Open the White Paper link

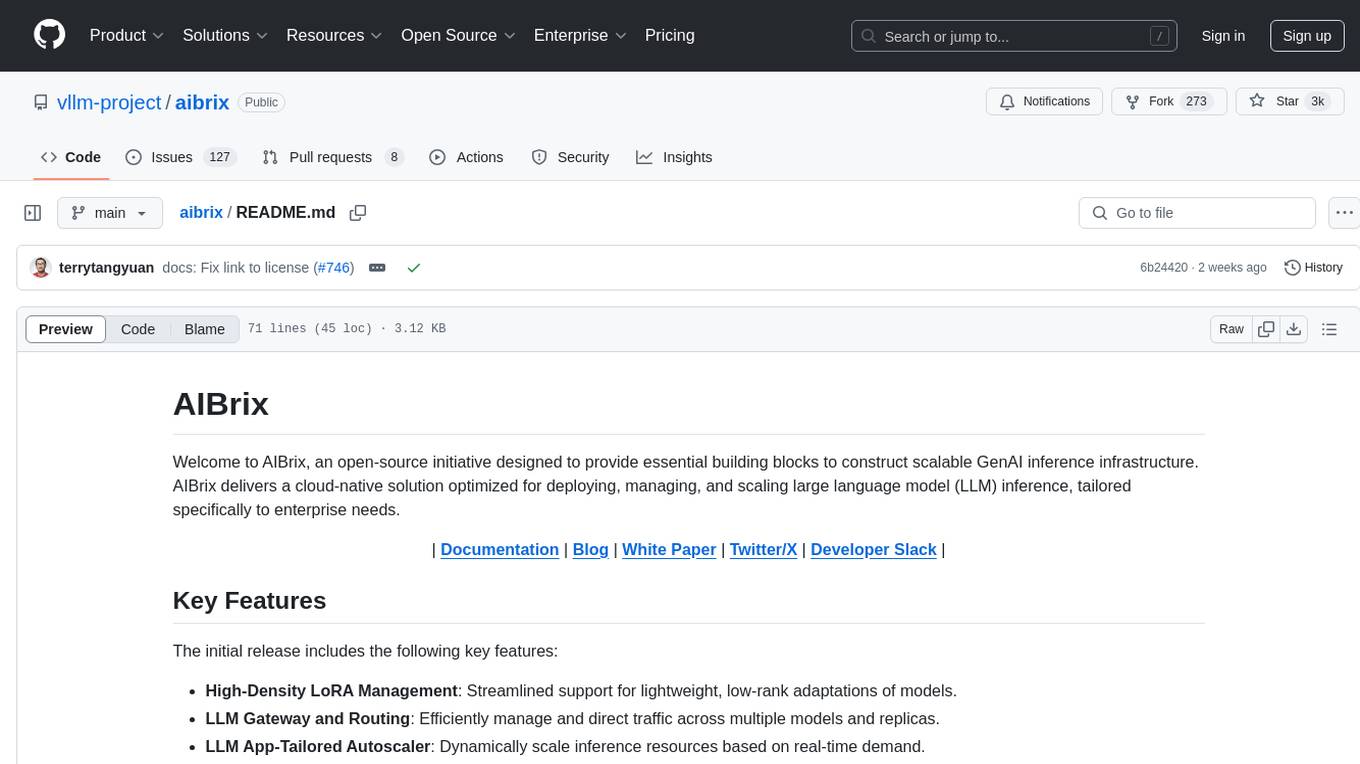tap(669, 549)
